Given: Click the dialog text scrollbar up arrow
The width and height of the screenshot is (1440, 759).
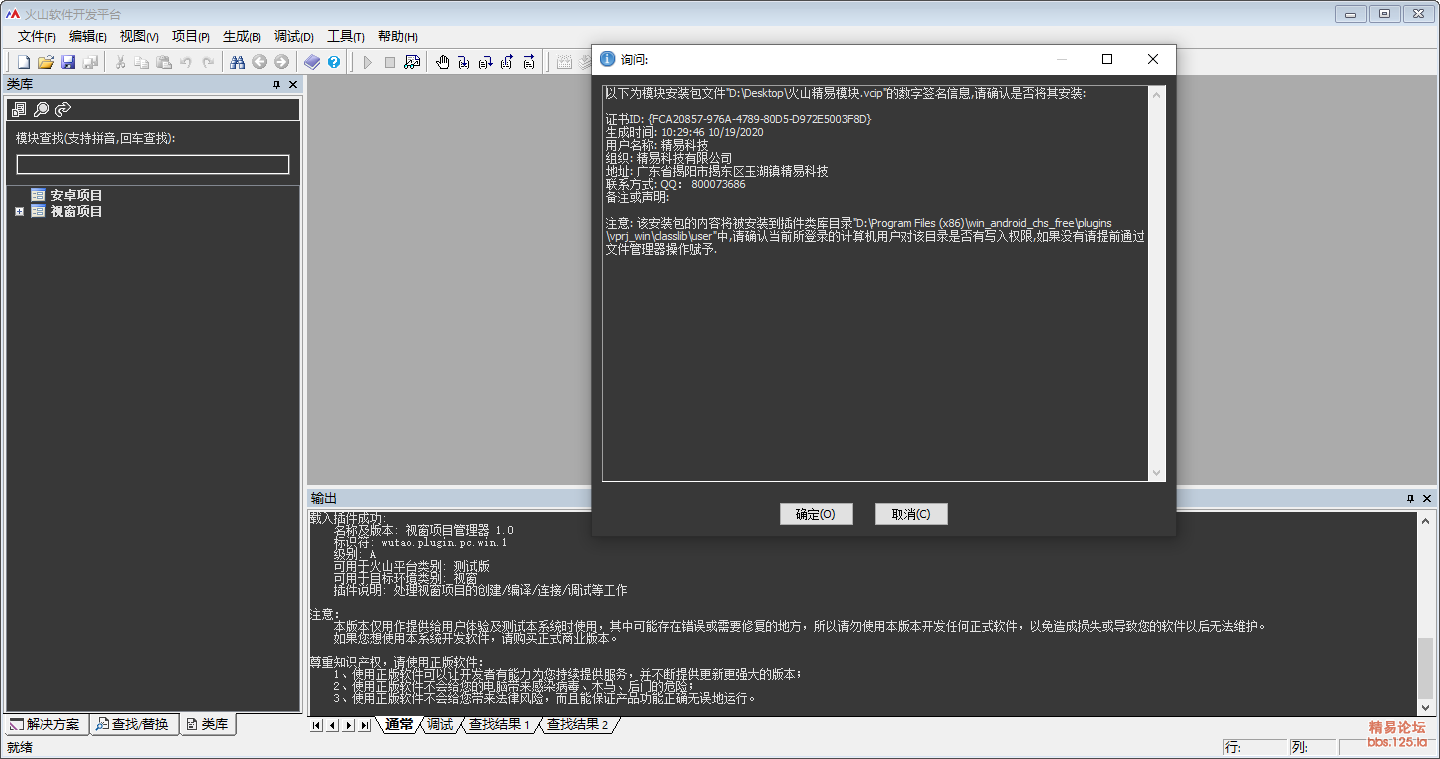Looking at the screenshot, I should pos(1157,95).
